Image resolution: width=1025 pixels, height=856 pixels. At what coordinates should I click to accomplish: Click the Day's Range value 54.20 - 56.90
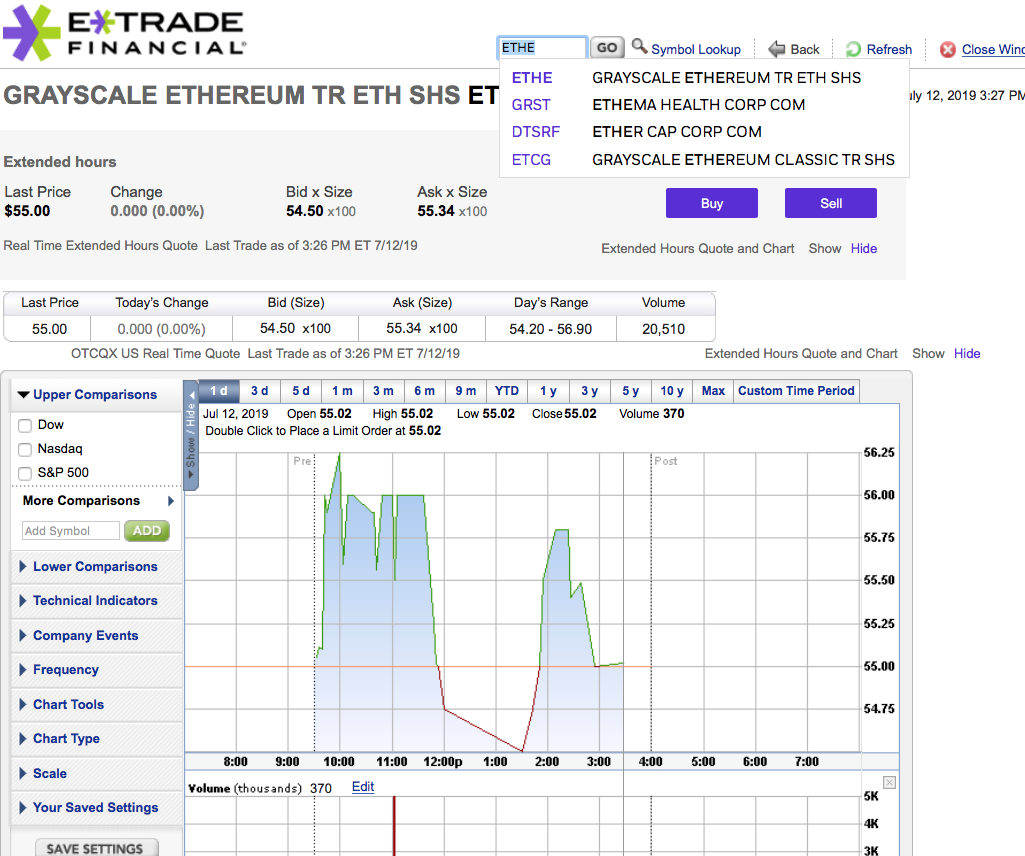[550, 329]
